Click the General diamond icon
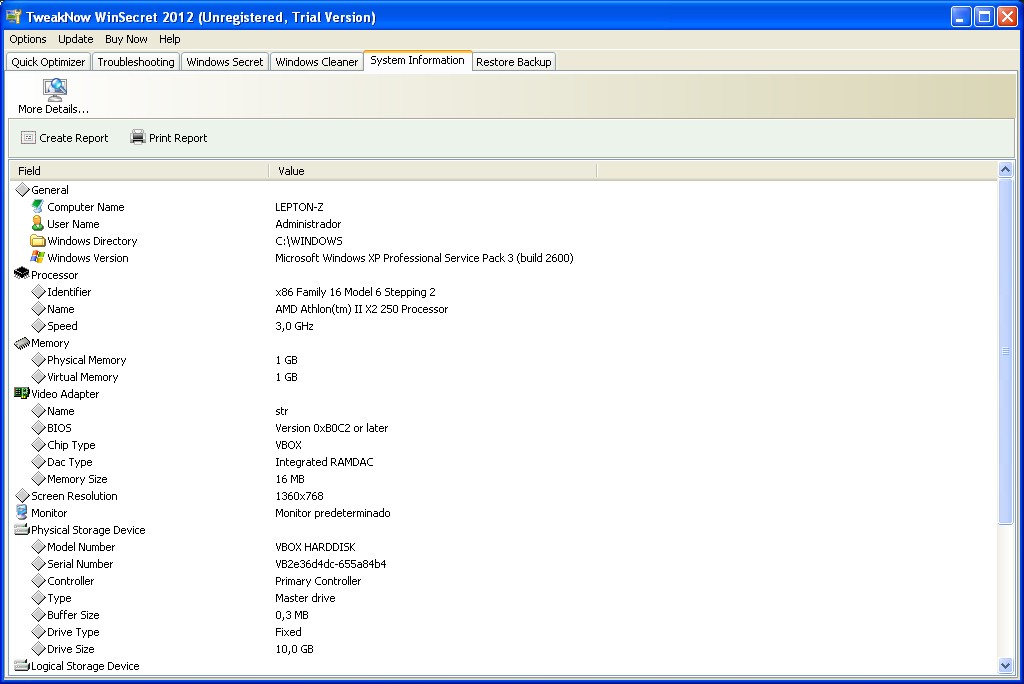Screen dimensions: 1024x684 pos(22,189)
